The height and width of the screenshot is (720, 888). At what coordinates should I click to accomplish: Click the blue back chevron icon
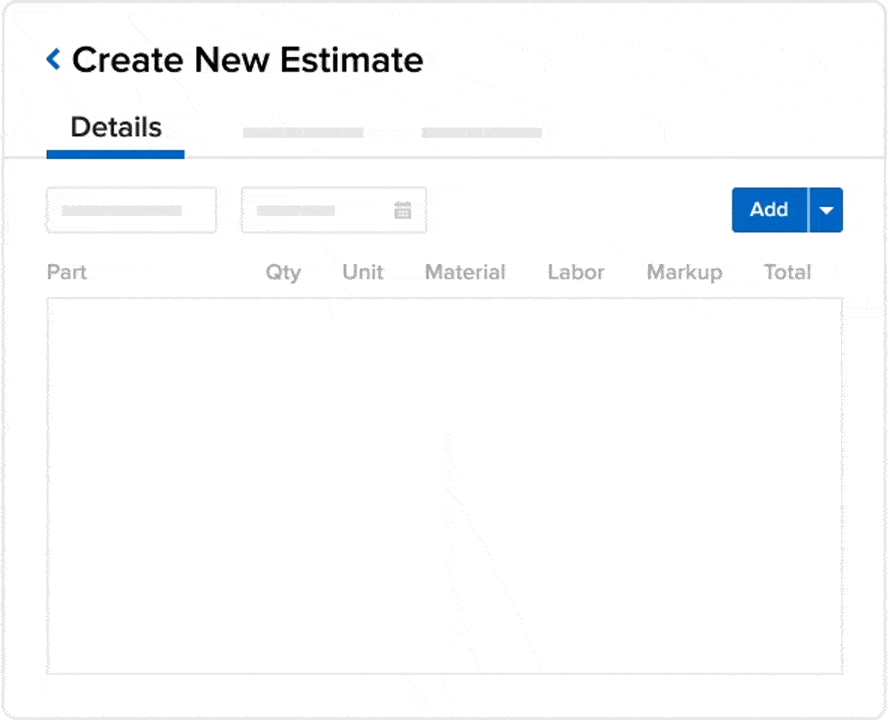pyautogui.click(x=54, y=60)
